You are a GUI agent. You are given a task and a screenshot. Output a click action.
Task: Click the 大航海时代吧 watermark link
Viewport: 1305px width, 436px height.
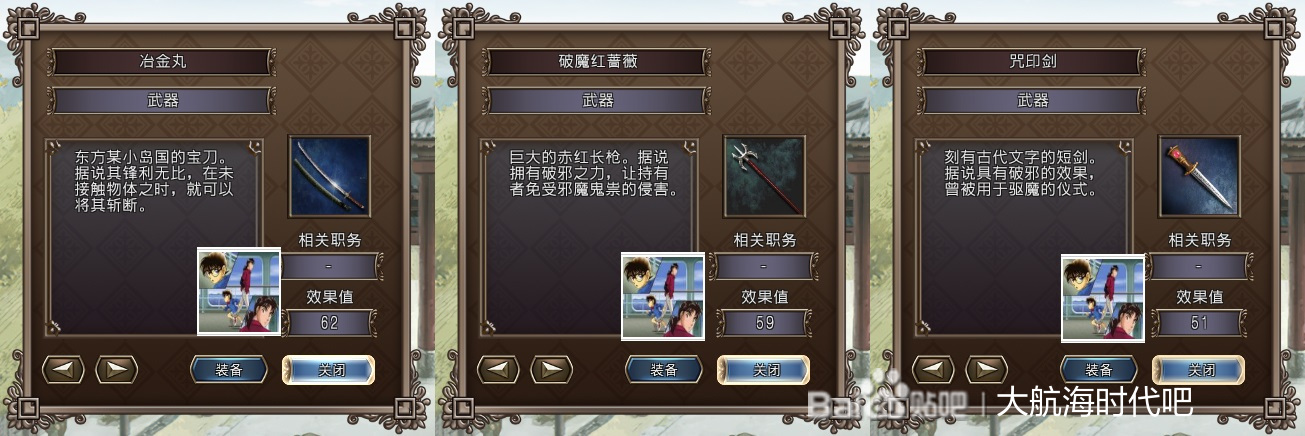[x=1095, y=403]
